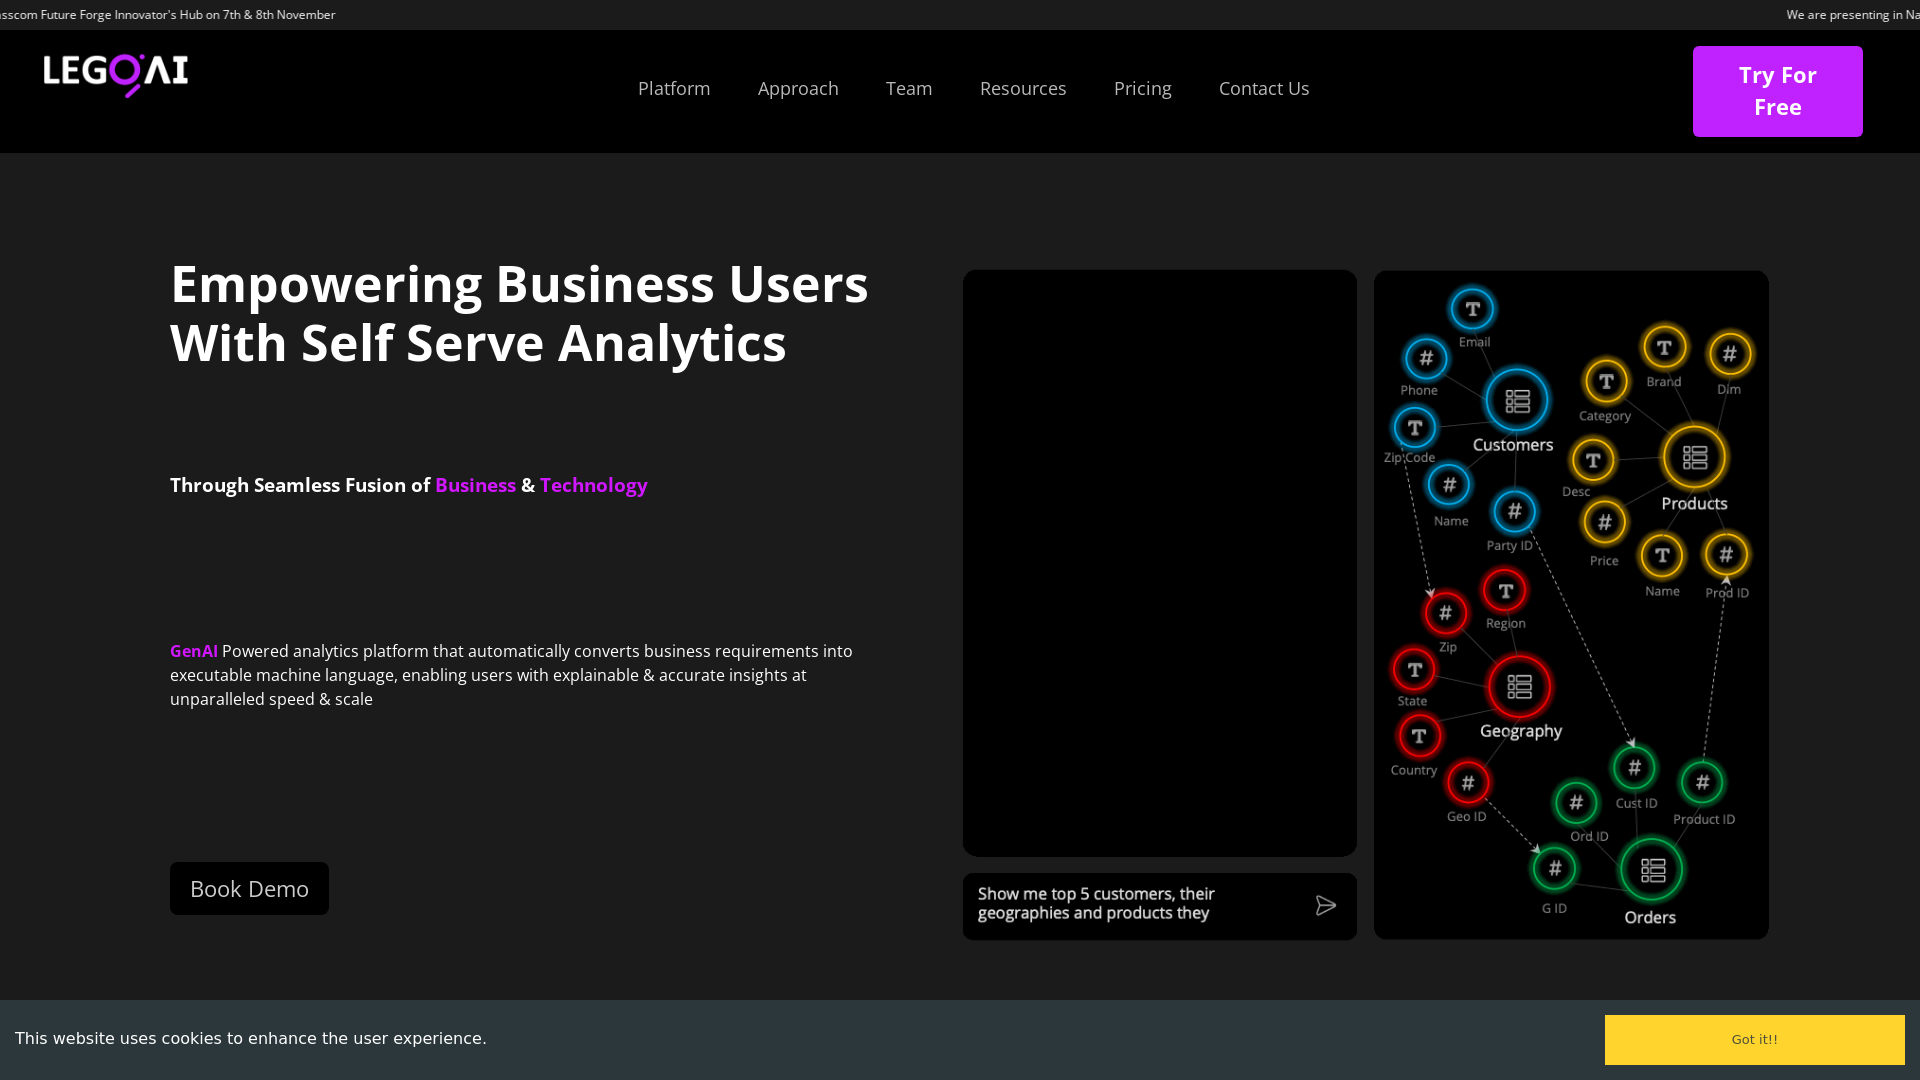
Task: Click the Book Demo button
Action: pyautogui.click(x=249, y=888)
